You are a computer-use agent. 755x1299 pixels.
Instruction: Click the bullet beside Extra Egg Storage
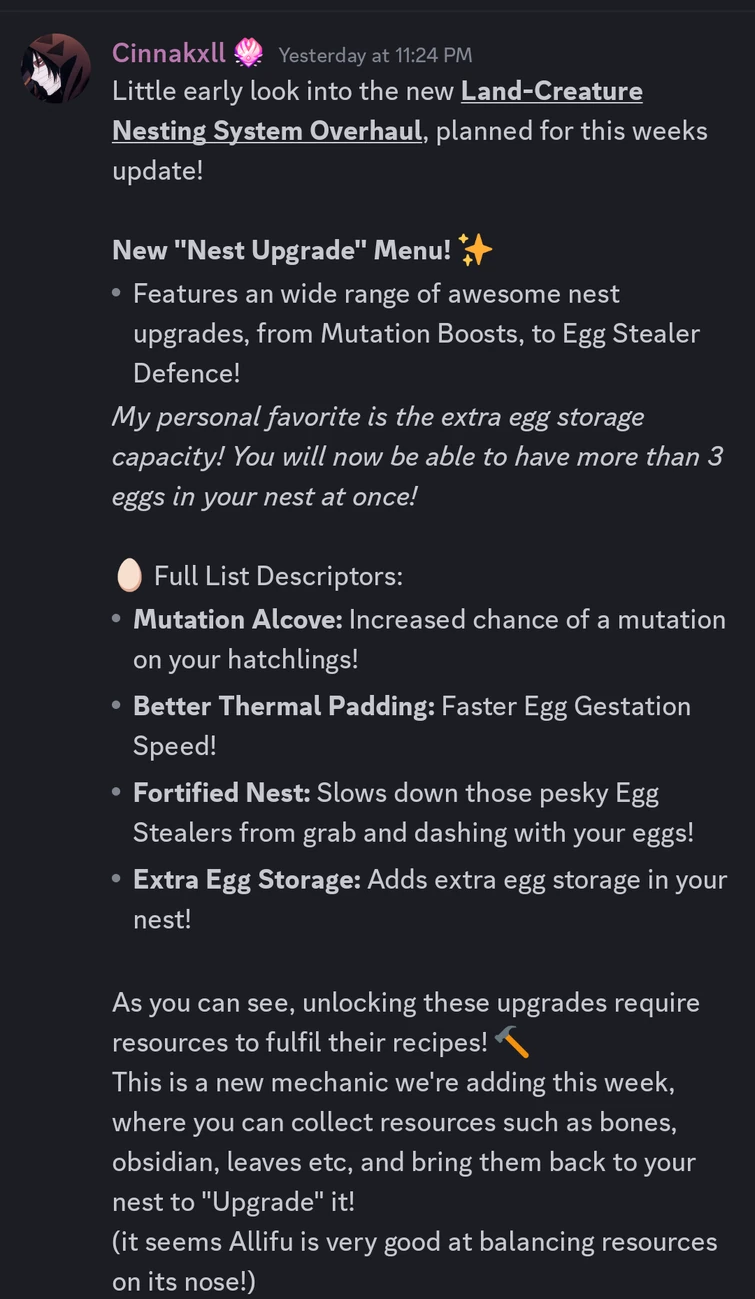click(x=118, y=880)
